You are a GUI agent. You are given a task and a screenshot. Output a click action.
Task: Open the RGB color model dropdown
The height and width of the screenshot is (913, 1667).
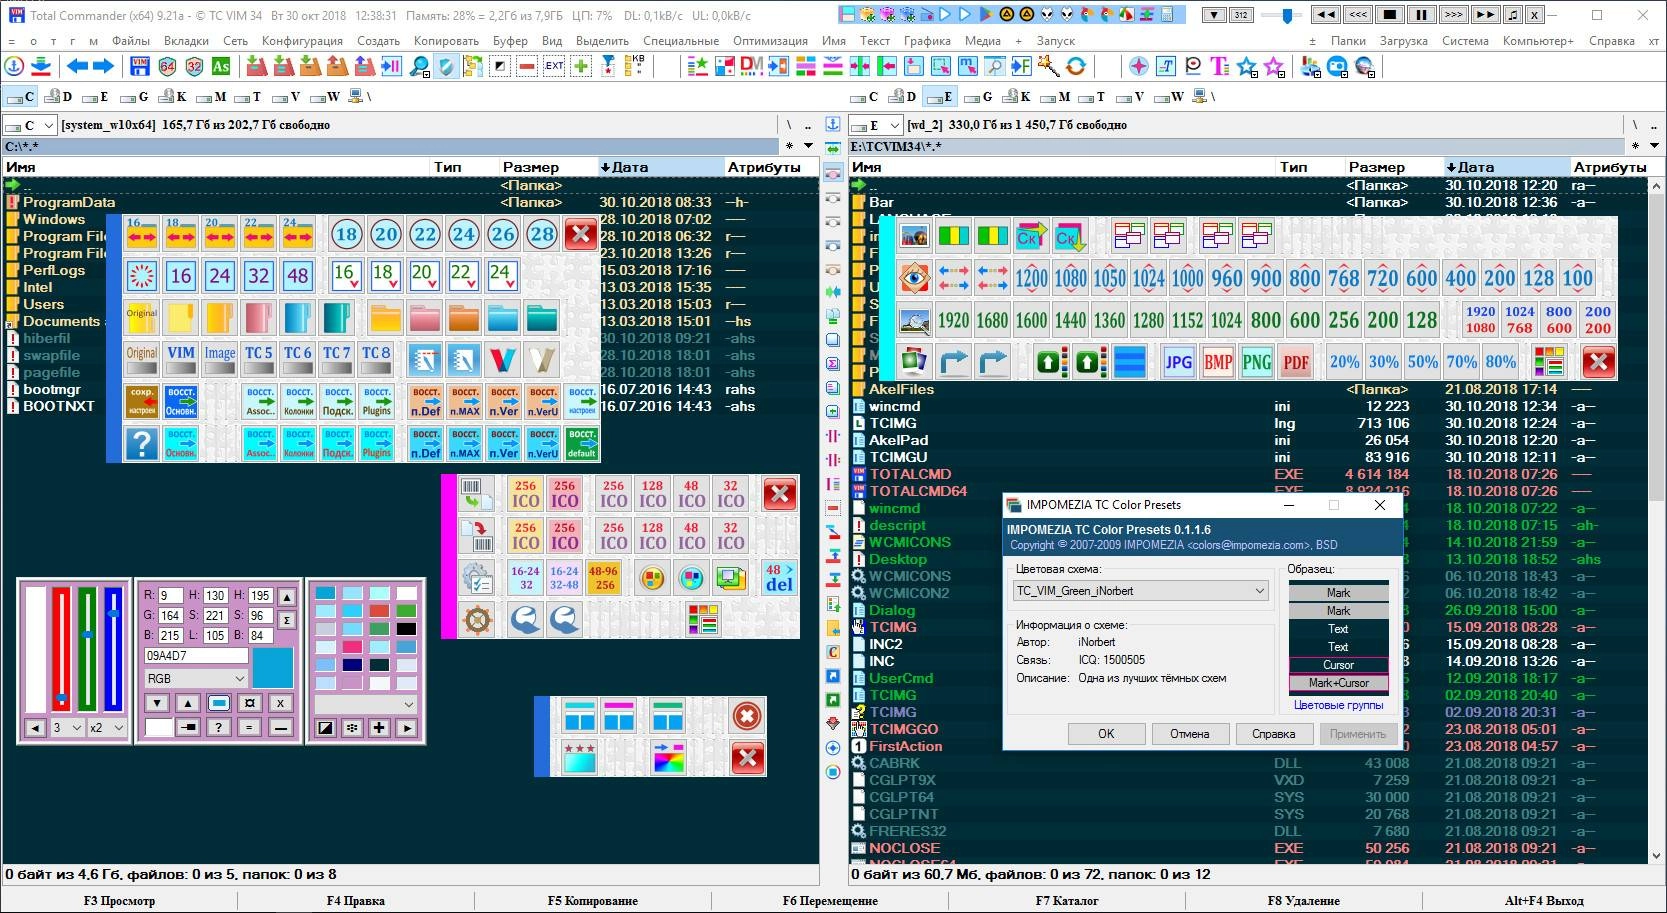(x=195, y=678)
